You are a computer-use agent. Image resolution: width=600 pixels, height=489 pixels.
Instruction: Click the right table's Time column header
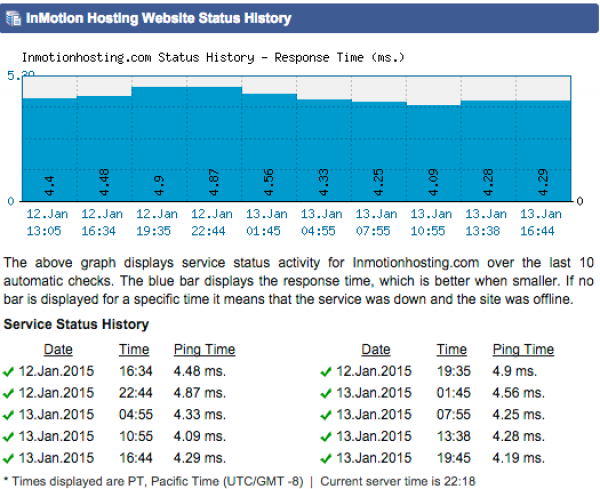[x=451, y=349]
